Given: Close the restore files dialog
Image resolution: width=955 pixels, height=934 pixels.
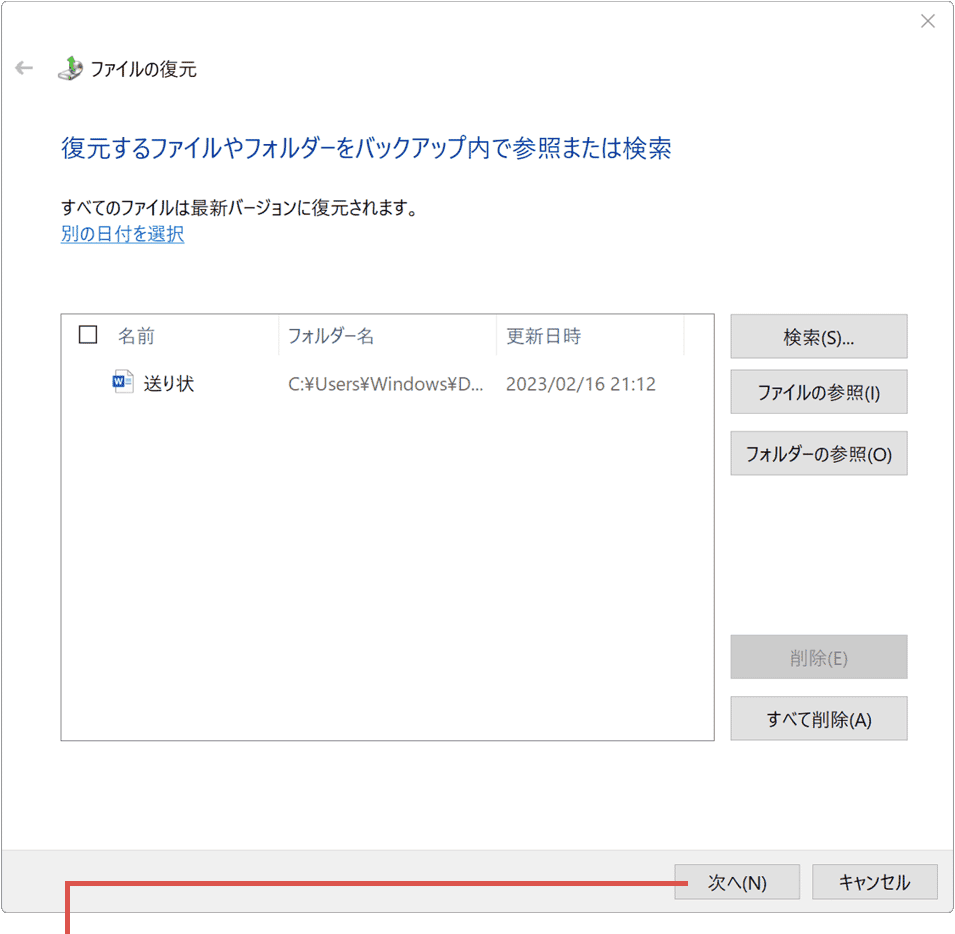Looking at the screenshot, I should [927, 20].
